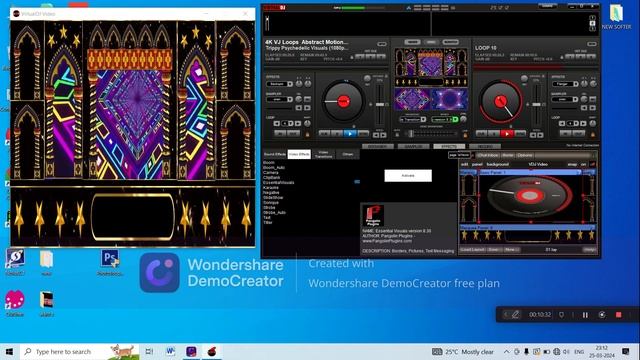The image size is (640, 360).
Task: Switch to Video Effects tab
Action: tap(299, 154)
